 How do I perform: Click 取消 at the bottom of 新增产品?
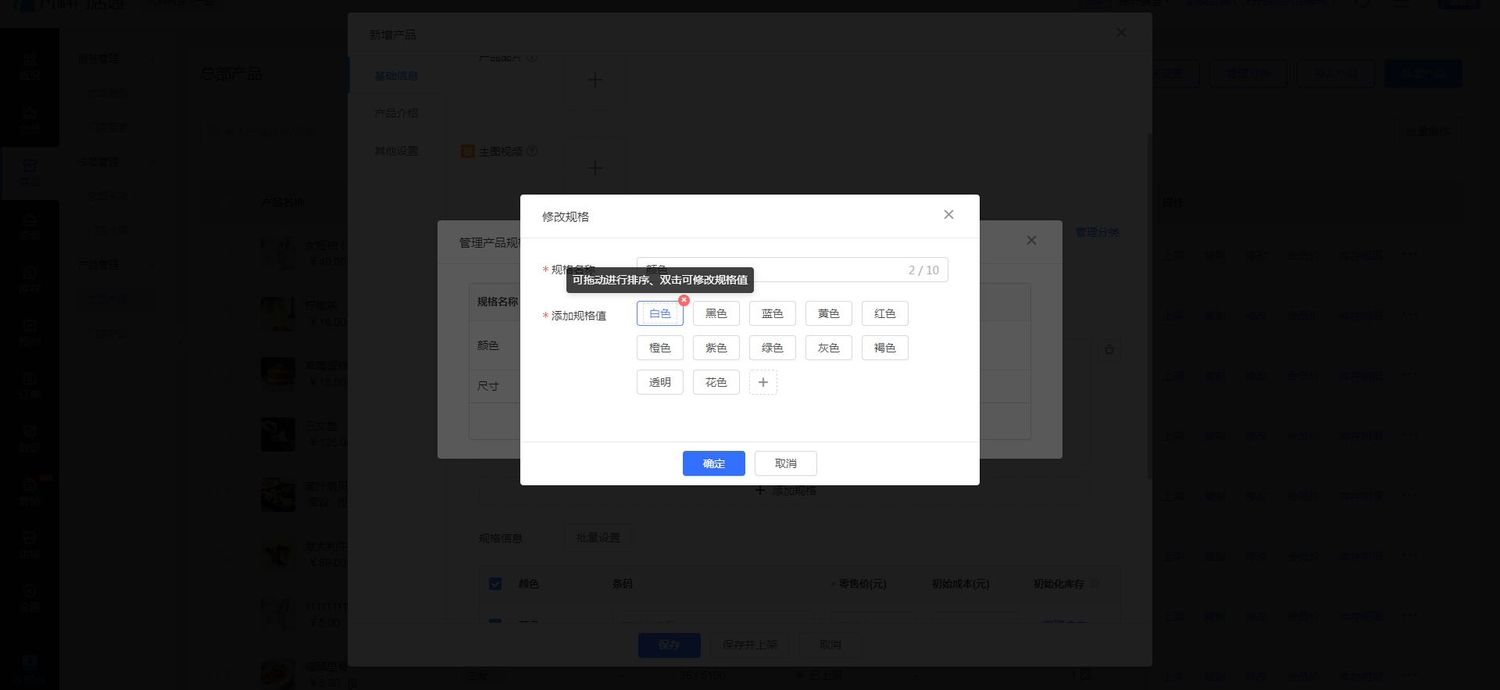click(830, 645)
